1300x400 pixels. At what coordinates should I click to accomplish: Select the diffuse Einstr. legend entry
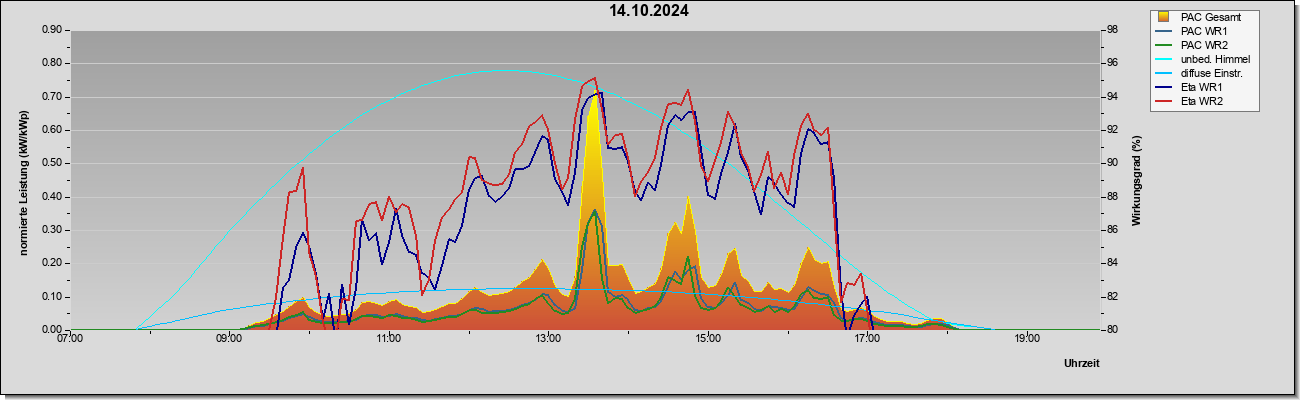1201,74
